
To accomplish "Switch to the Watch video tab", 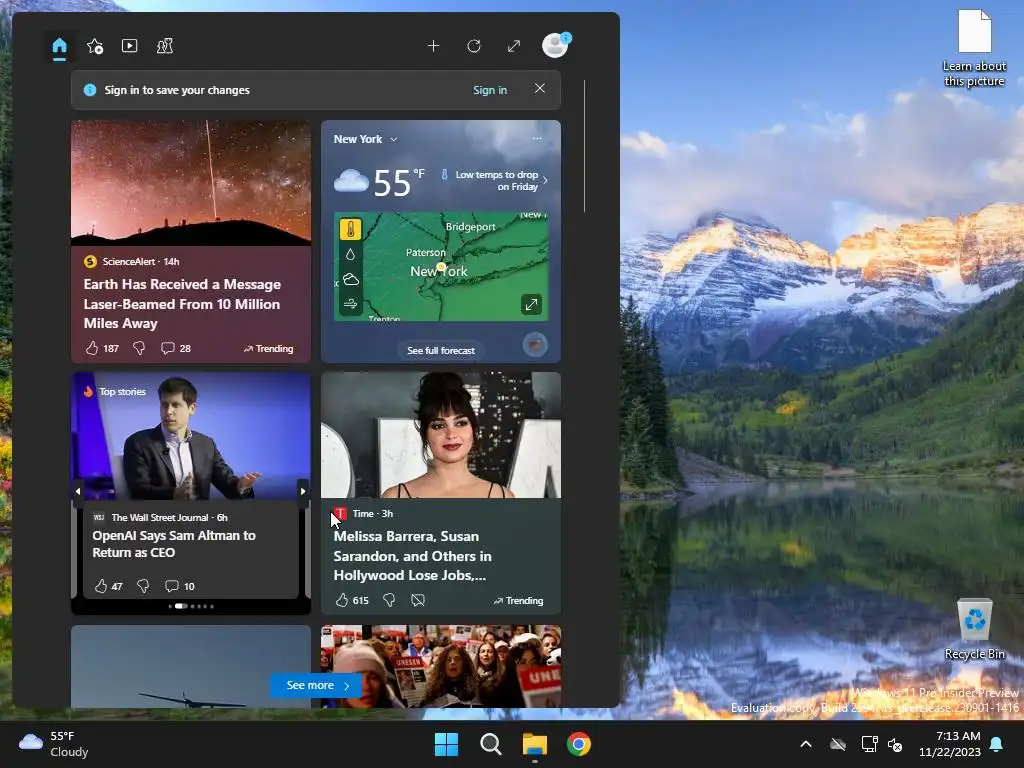I will pos(129,46).
